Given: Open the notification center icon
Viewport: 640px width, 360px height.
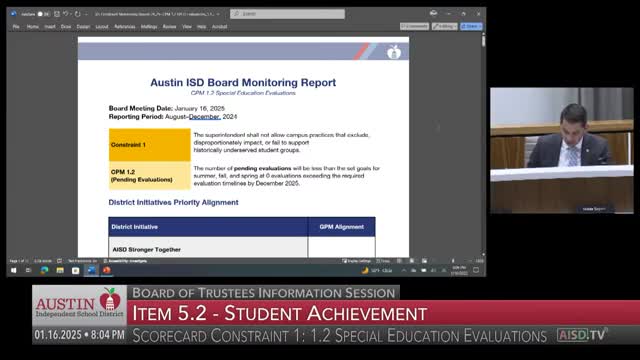Looking at the screenshot, I should (476, 270).
